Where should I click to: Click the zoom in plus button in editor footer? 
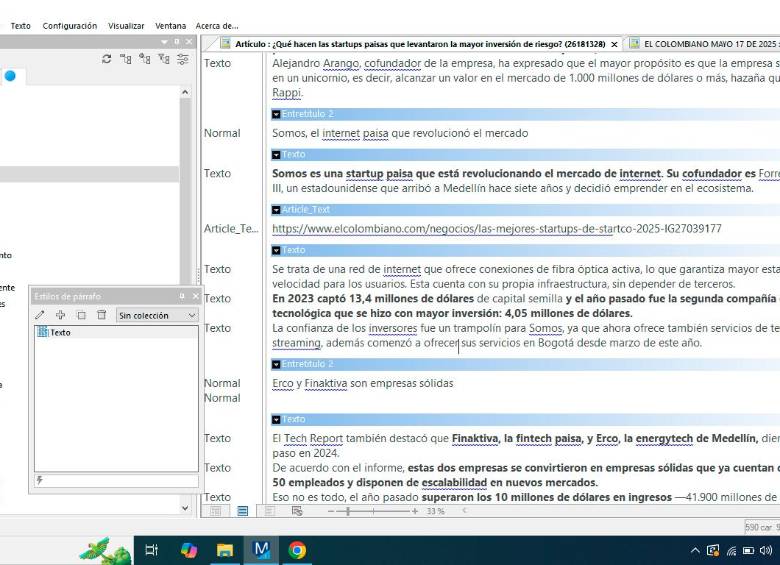[x=415, y=511]
